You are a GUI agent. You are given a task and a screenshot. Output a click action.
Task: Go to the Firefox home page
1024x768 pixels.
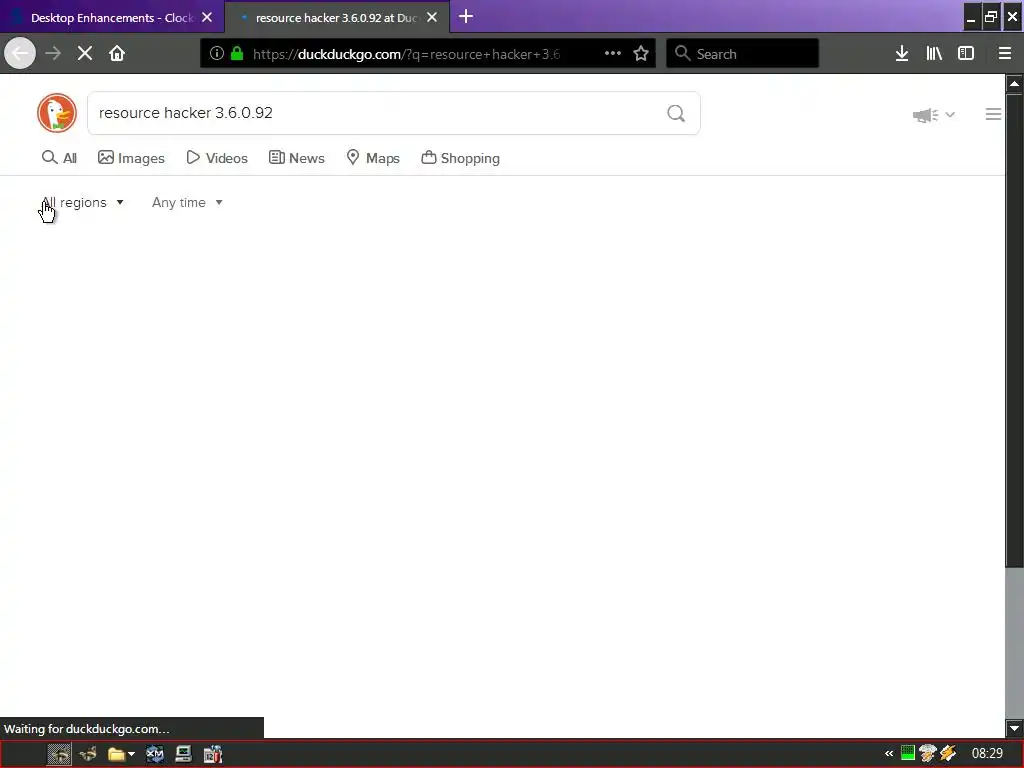click(x=117, y=54)
